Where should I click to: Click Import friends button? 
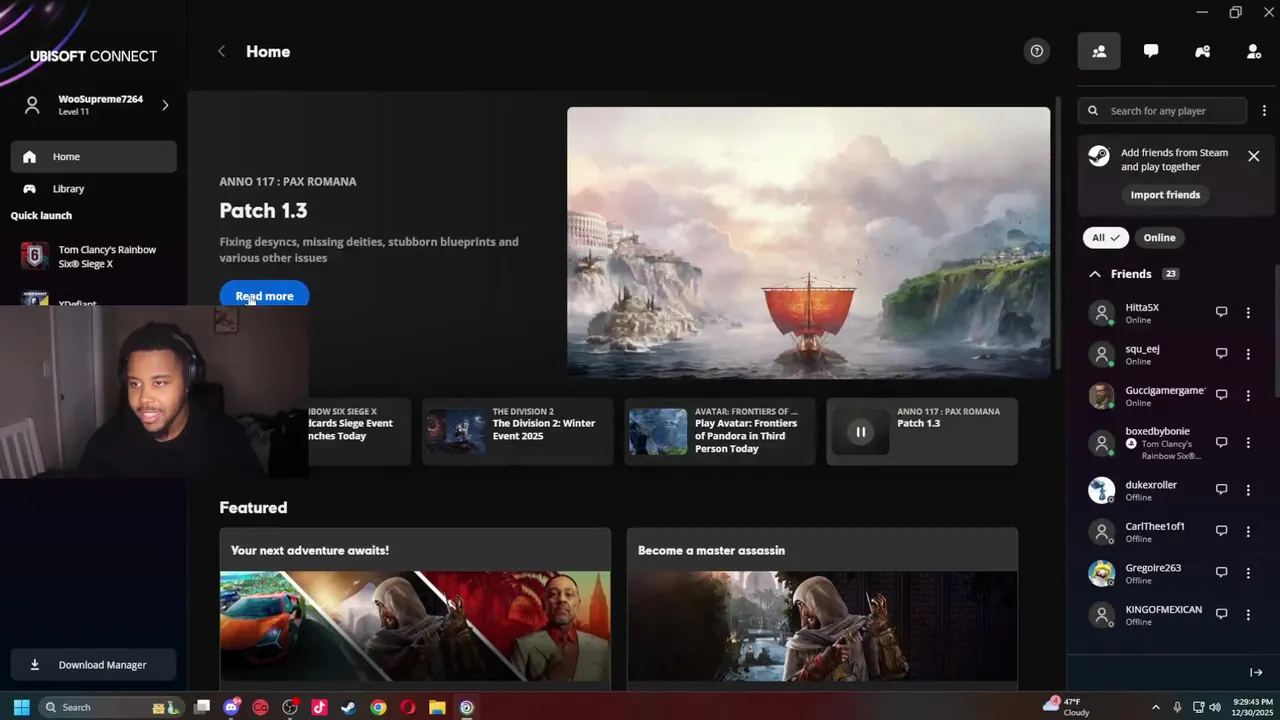click(x=1165, y=195)
